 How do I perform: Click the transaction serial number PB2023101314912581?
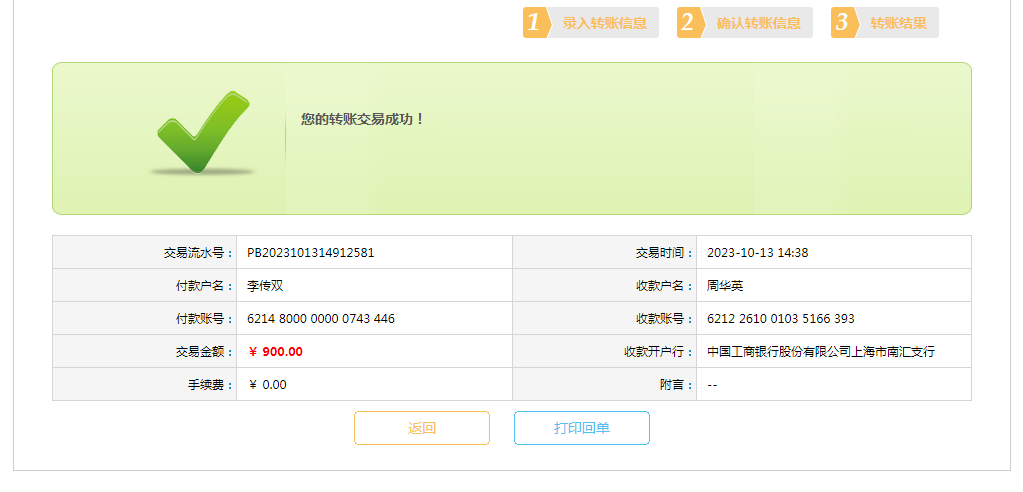click(311, 253)
